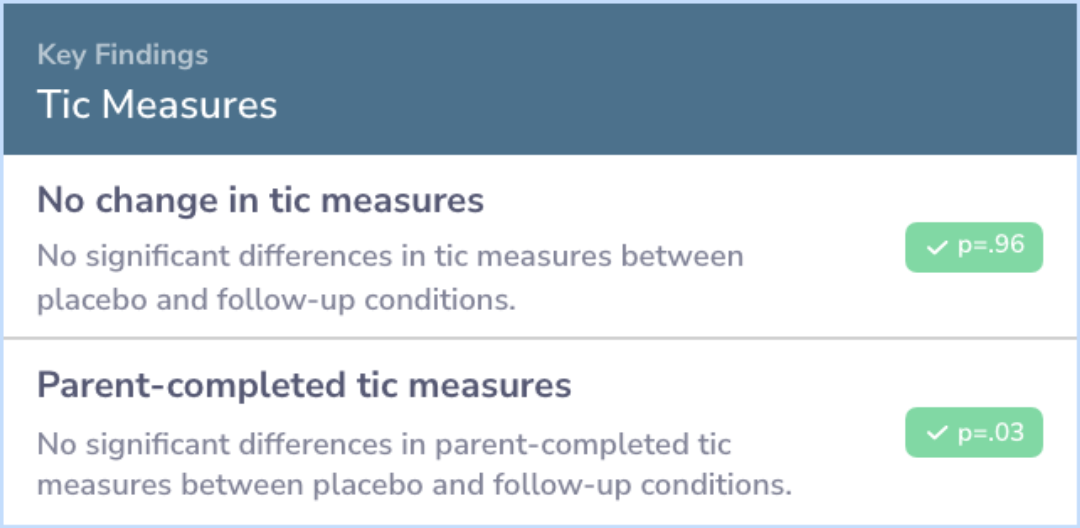Open the No change in tic measures heading
The image size is (1080, 528).
[260, 200]
